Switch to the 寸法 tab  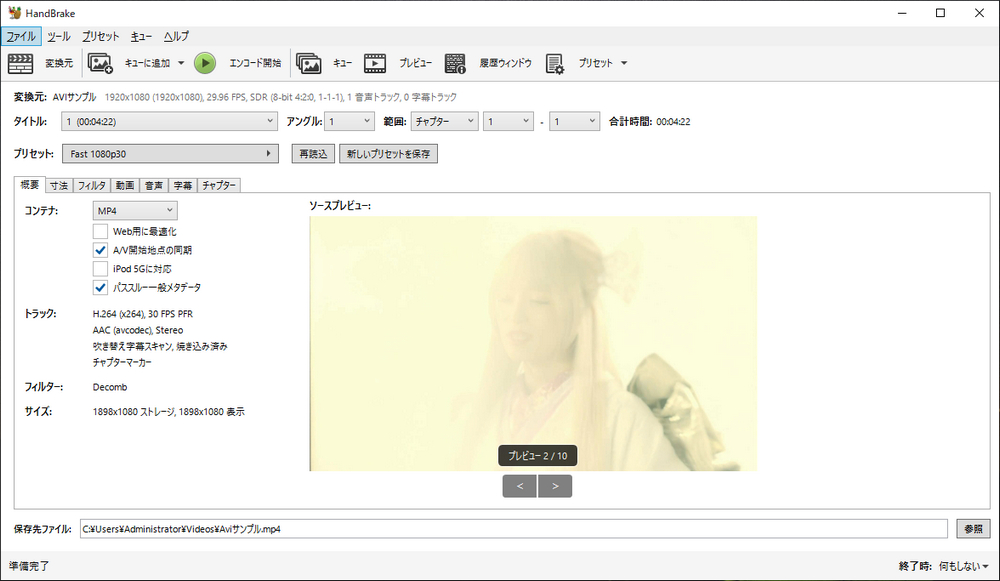[x=59, y=186]
